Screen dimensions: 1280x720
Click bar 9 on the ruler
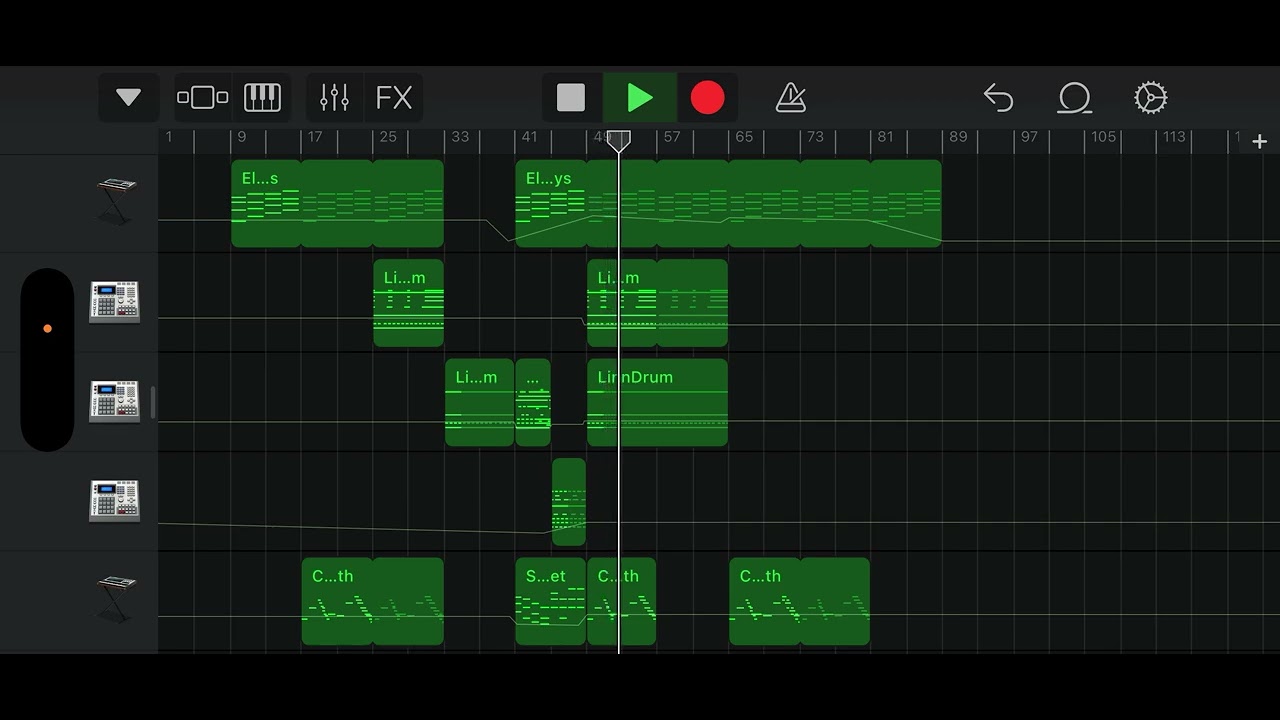coord(240,137)
